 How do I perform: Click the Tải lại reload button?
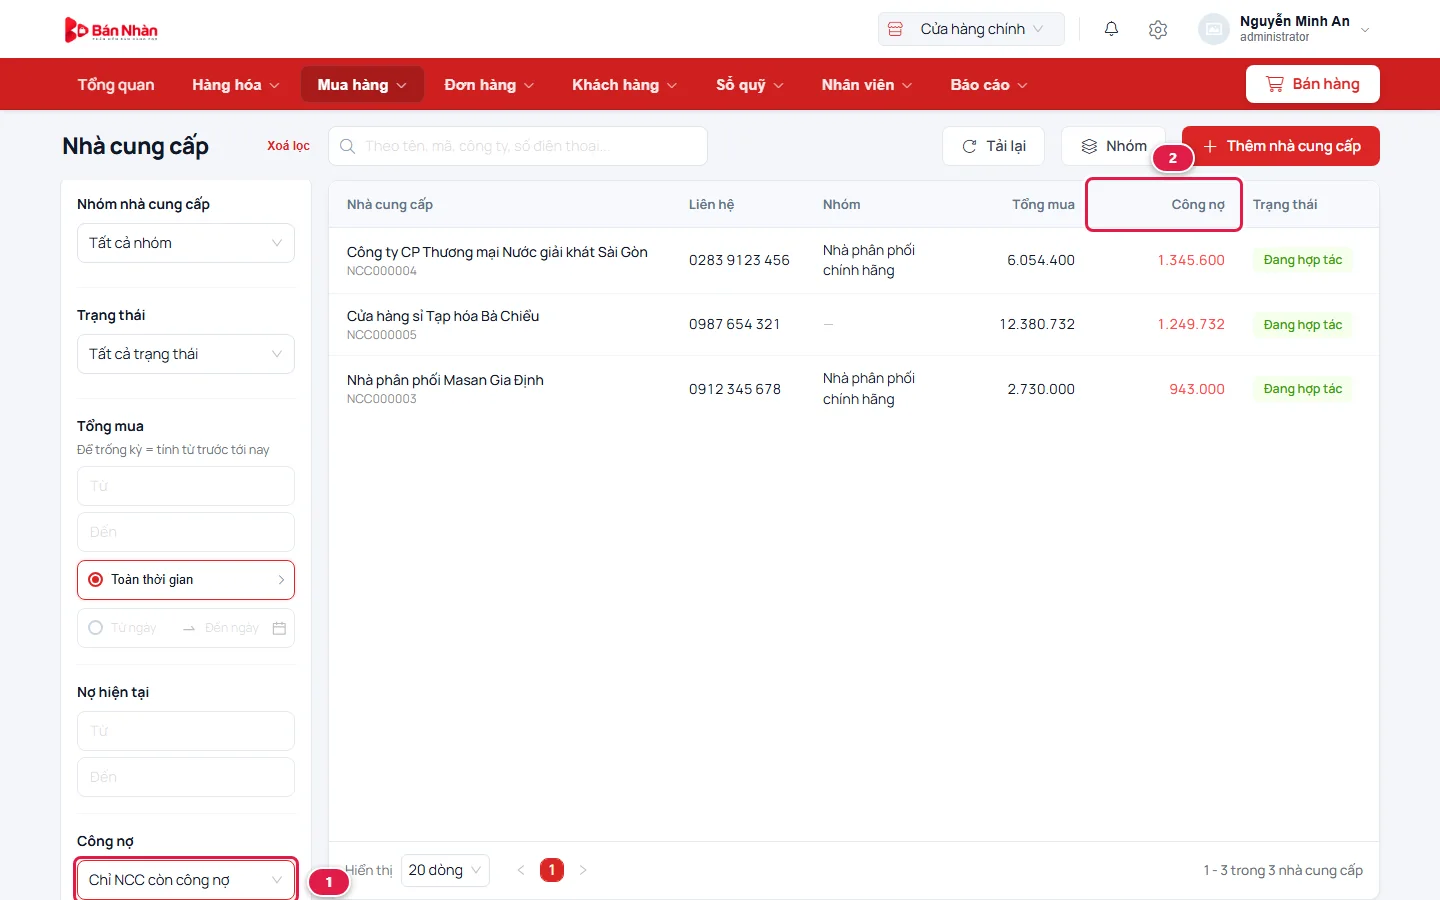pyautogui.click(x=993, y=146)
